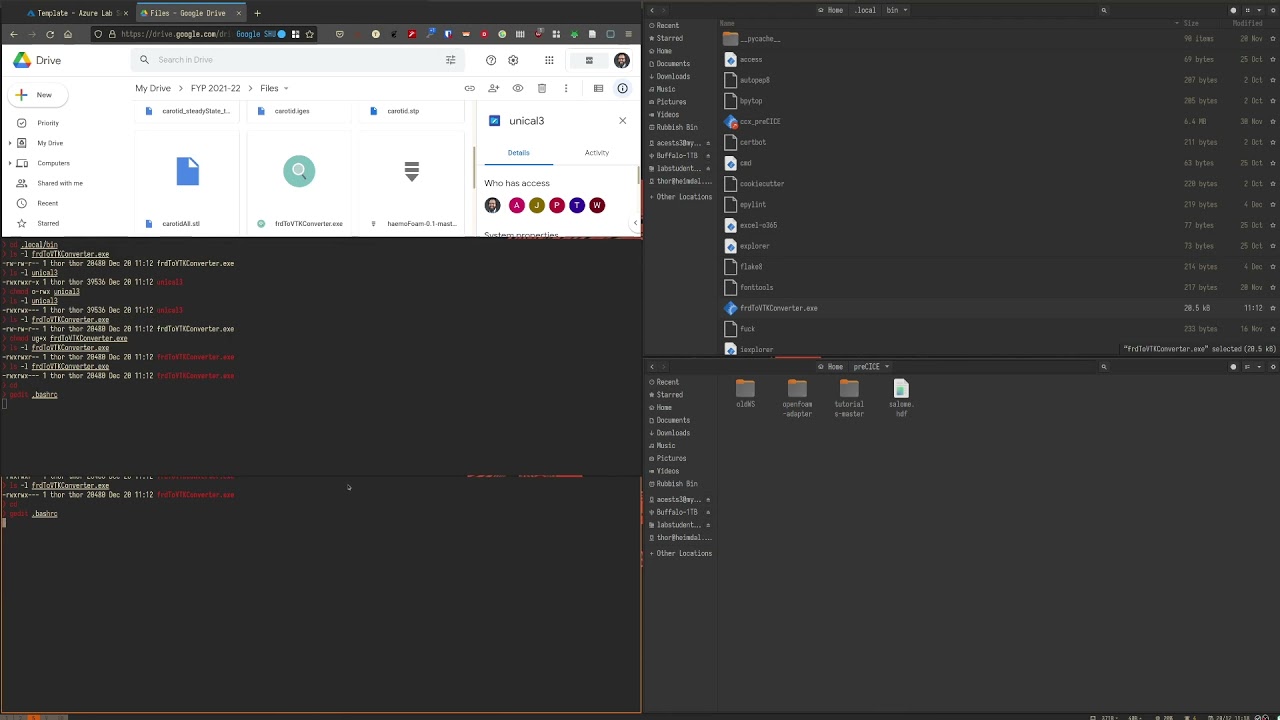Toggle star for the autopep8 file row
1280x720 pixels.
(x=1273, y=80)
